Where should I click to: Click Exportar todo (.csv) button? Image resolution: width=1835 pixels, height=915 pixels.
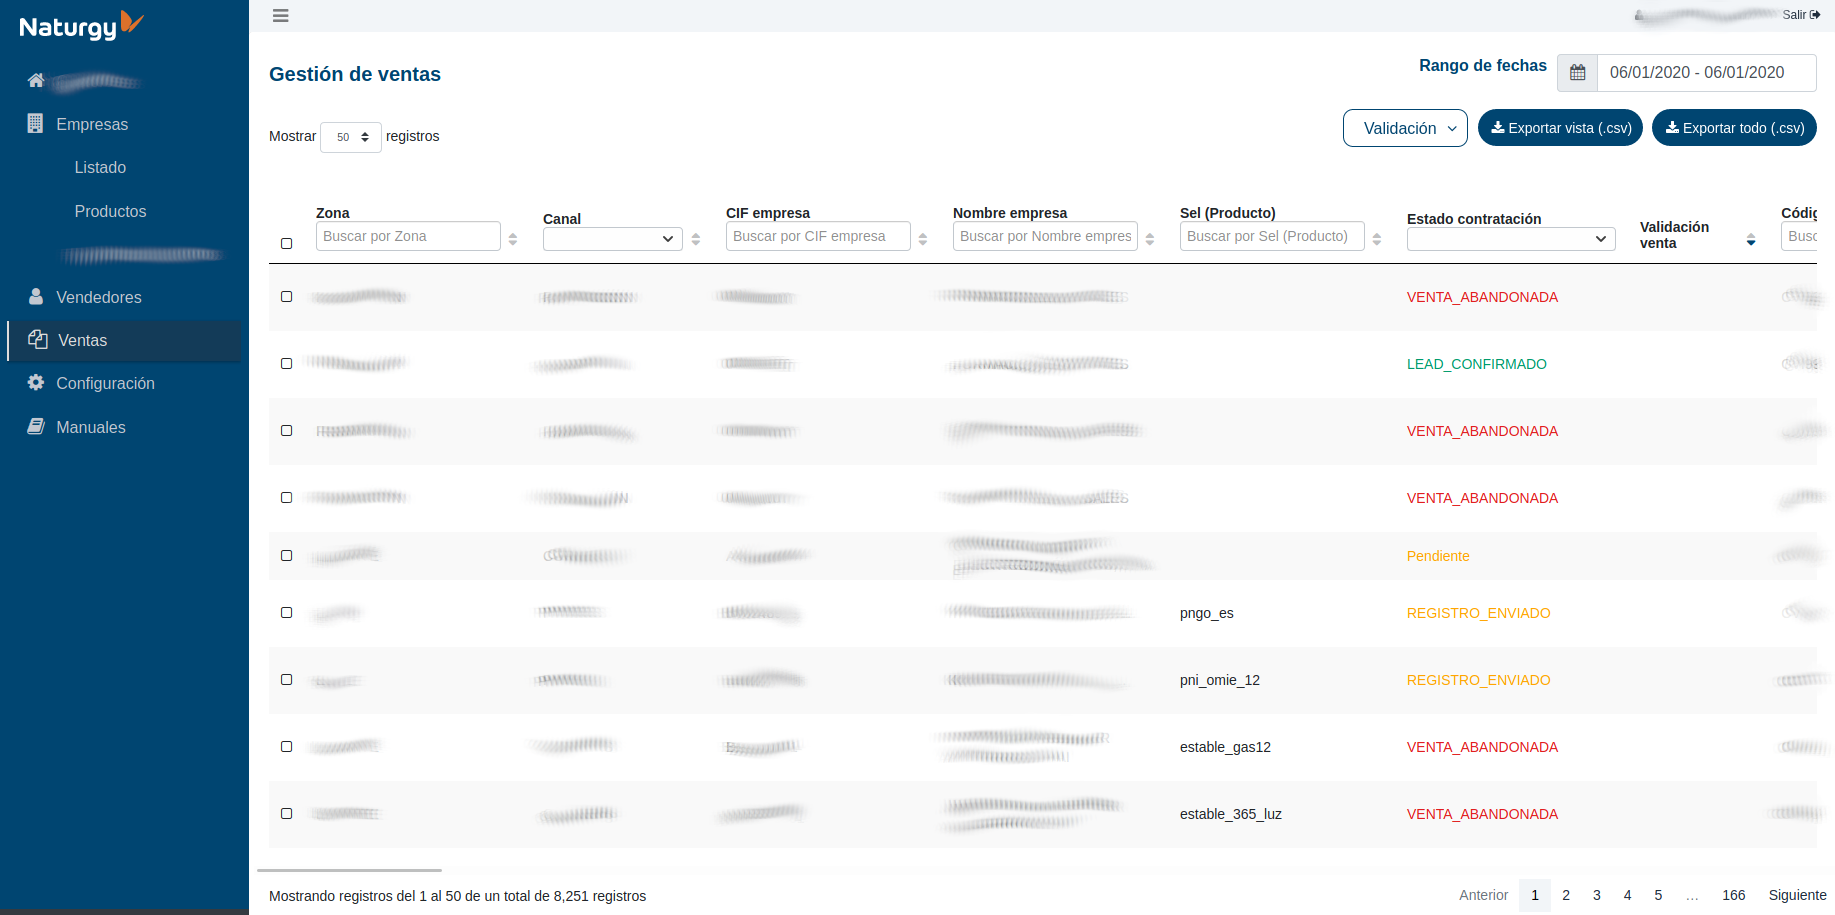pyautogui.click(x=1734, y=128)
